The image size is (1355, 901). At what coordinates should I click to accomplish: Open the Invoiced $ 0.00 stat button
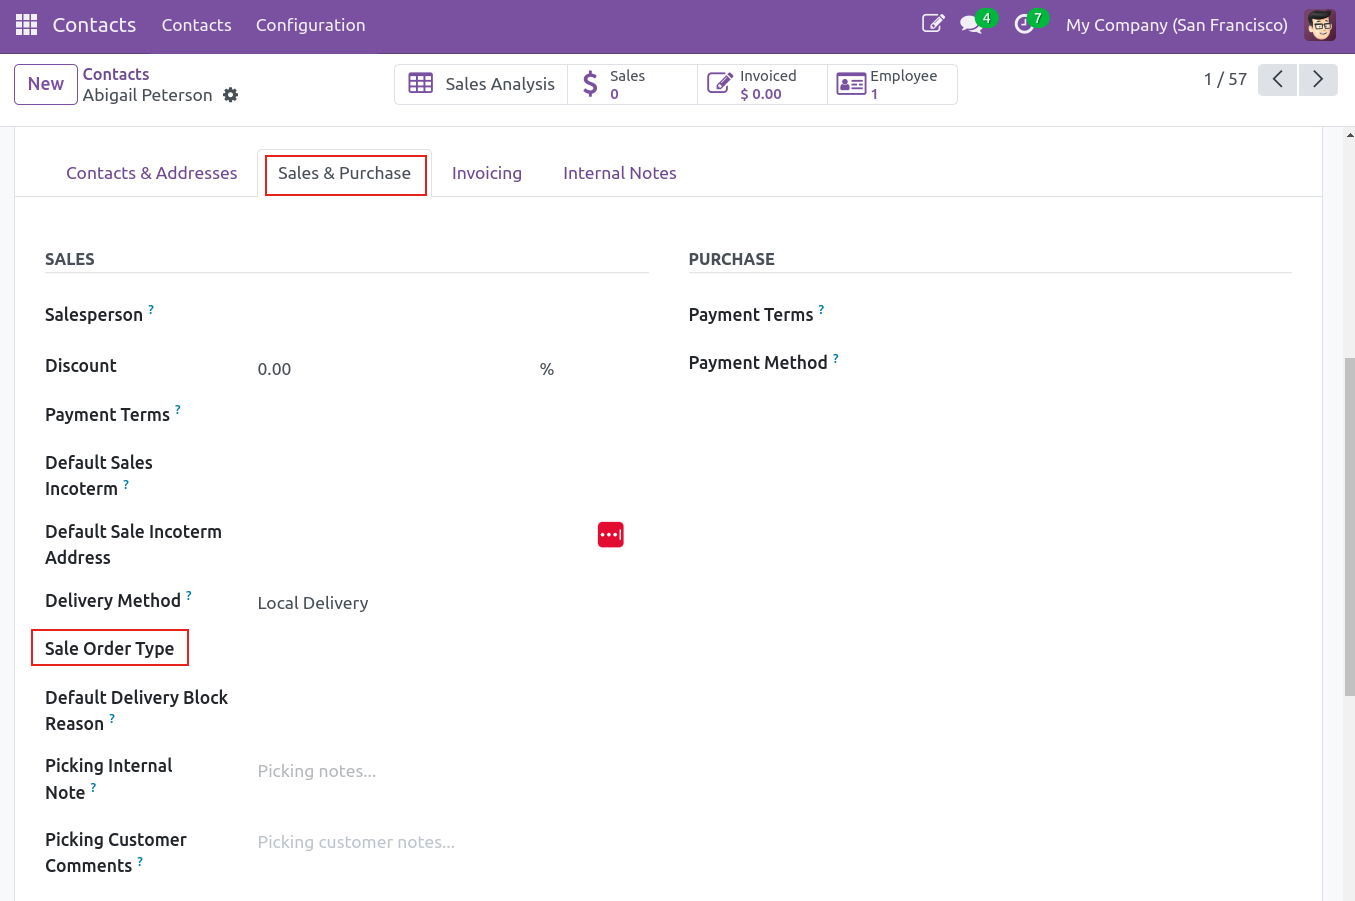(762, 84)
